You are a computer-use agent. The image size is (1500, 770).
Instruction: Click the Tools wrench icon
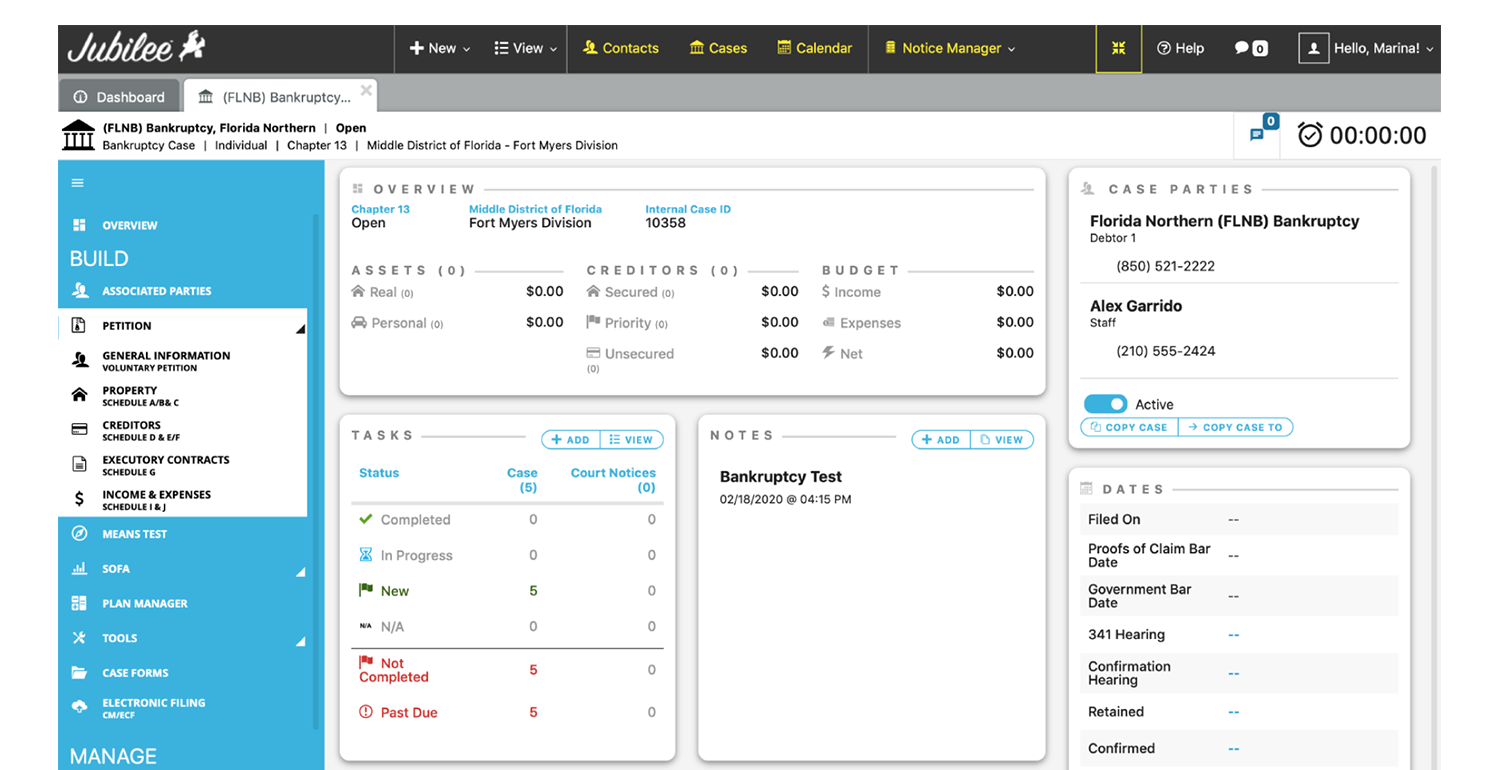tap(79, 638)
